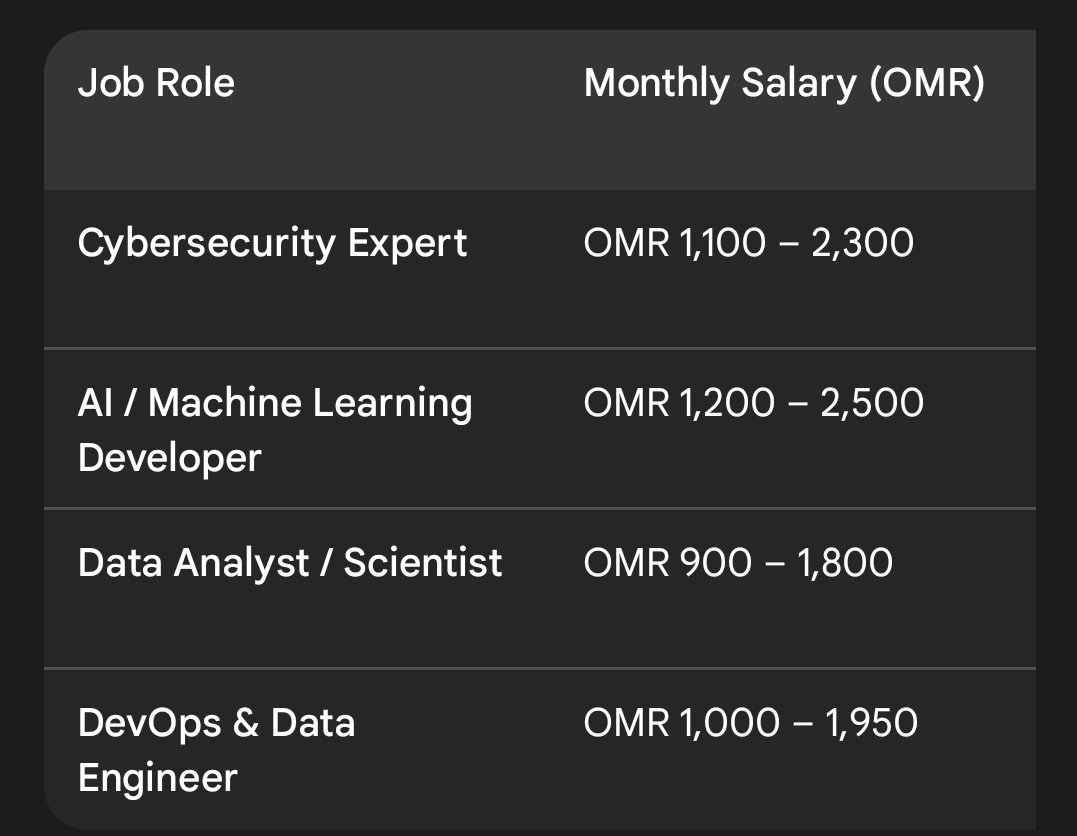Viewport: 1077px width, 836px height.
Task: Click the word "Scientist" in Data row
Action: 423,563
